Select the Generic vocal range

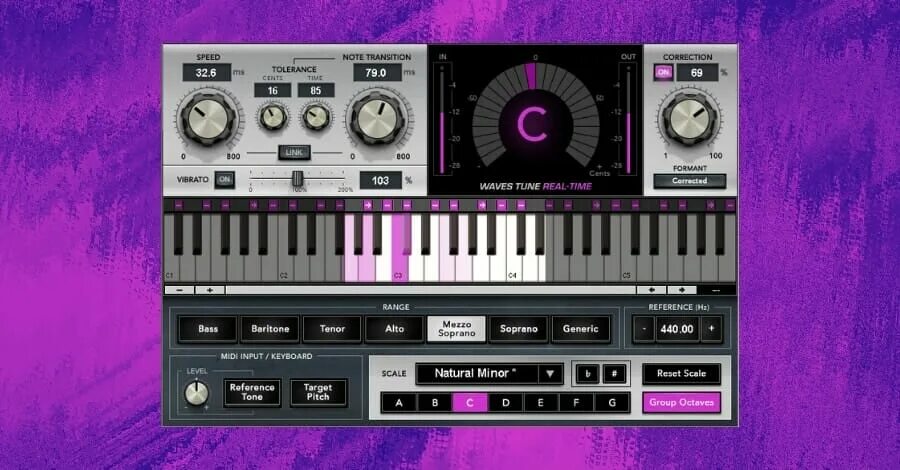click(x=580, y=329)
